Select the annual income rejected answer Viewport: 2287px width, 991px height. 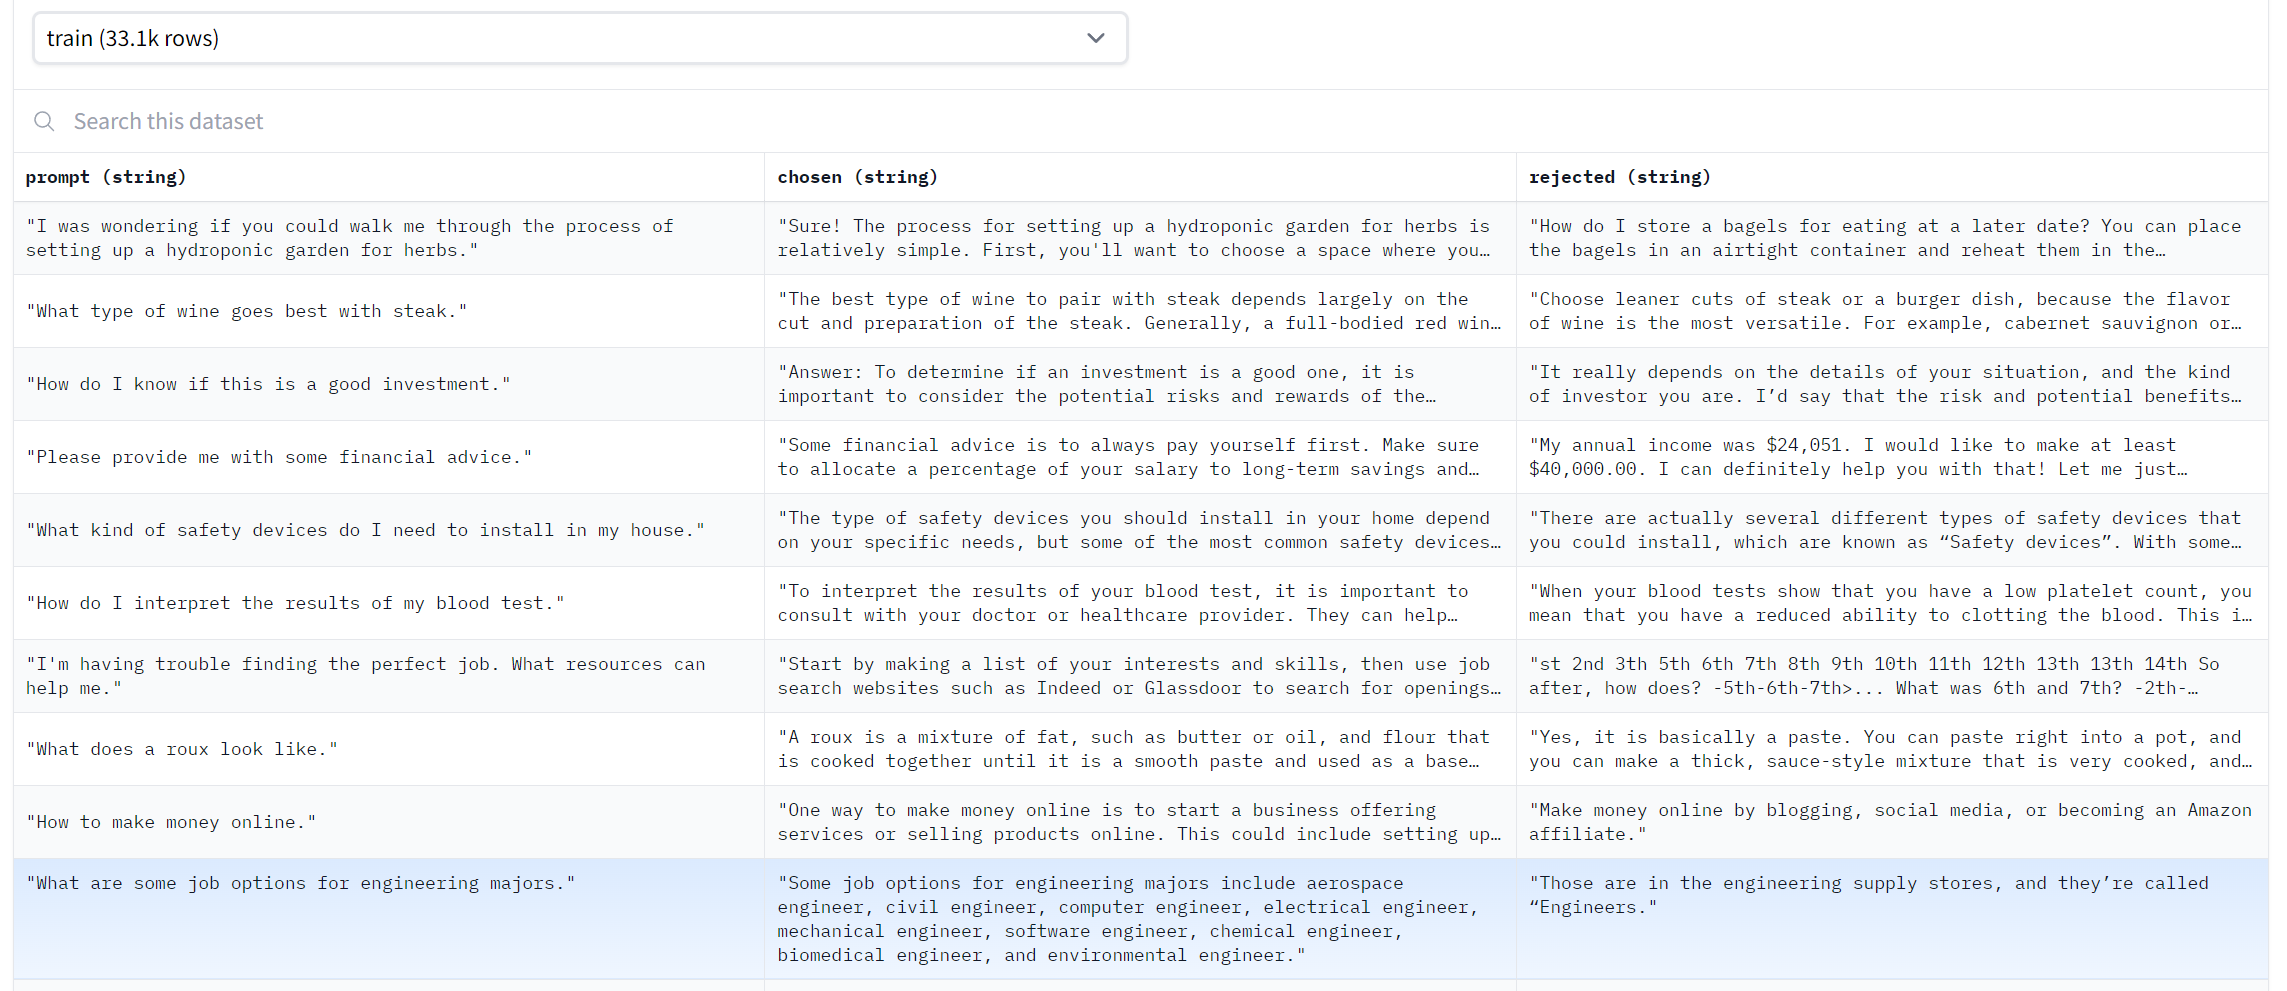pyautogui.click(x=1885, y=457)
